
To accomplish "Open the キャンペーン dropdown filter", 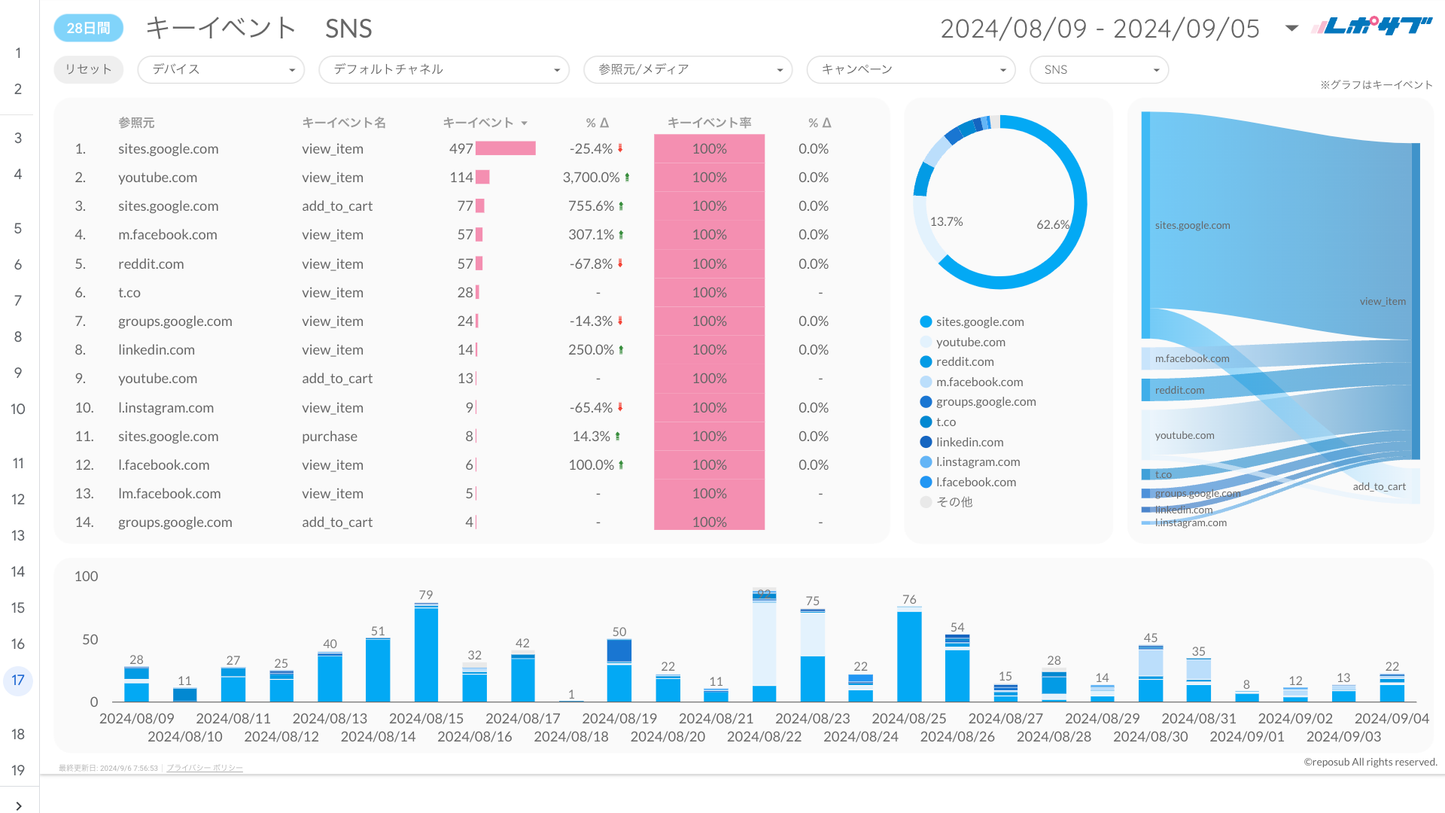I will (911, 70).
